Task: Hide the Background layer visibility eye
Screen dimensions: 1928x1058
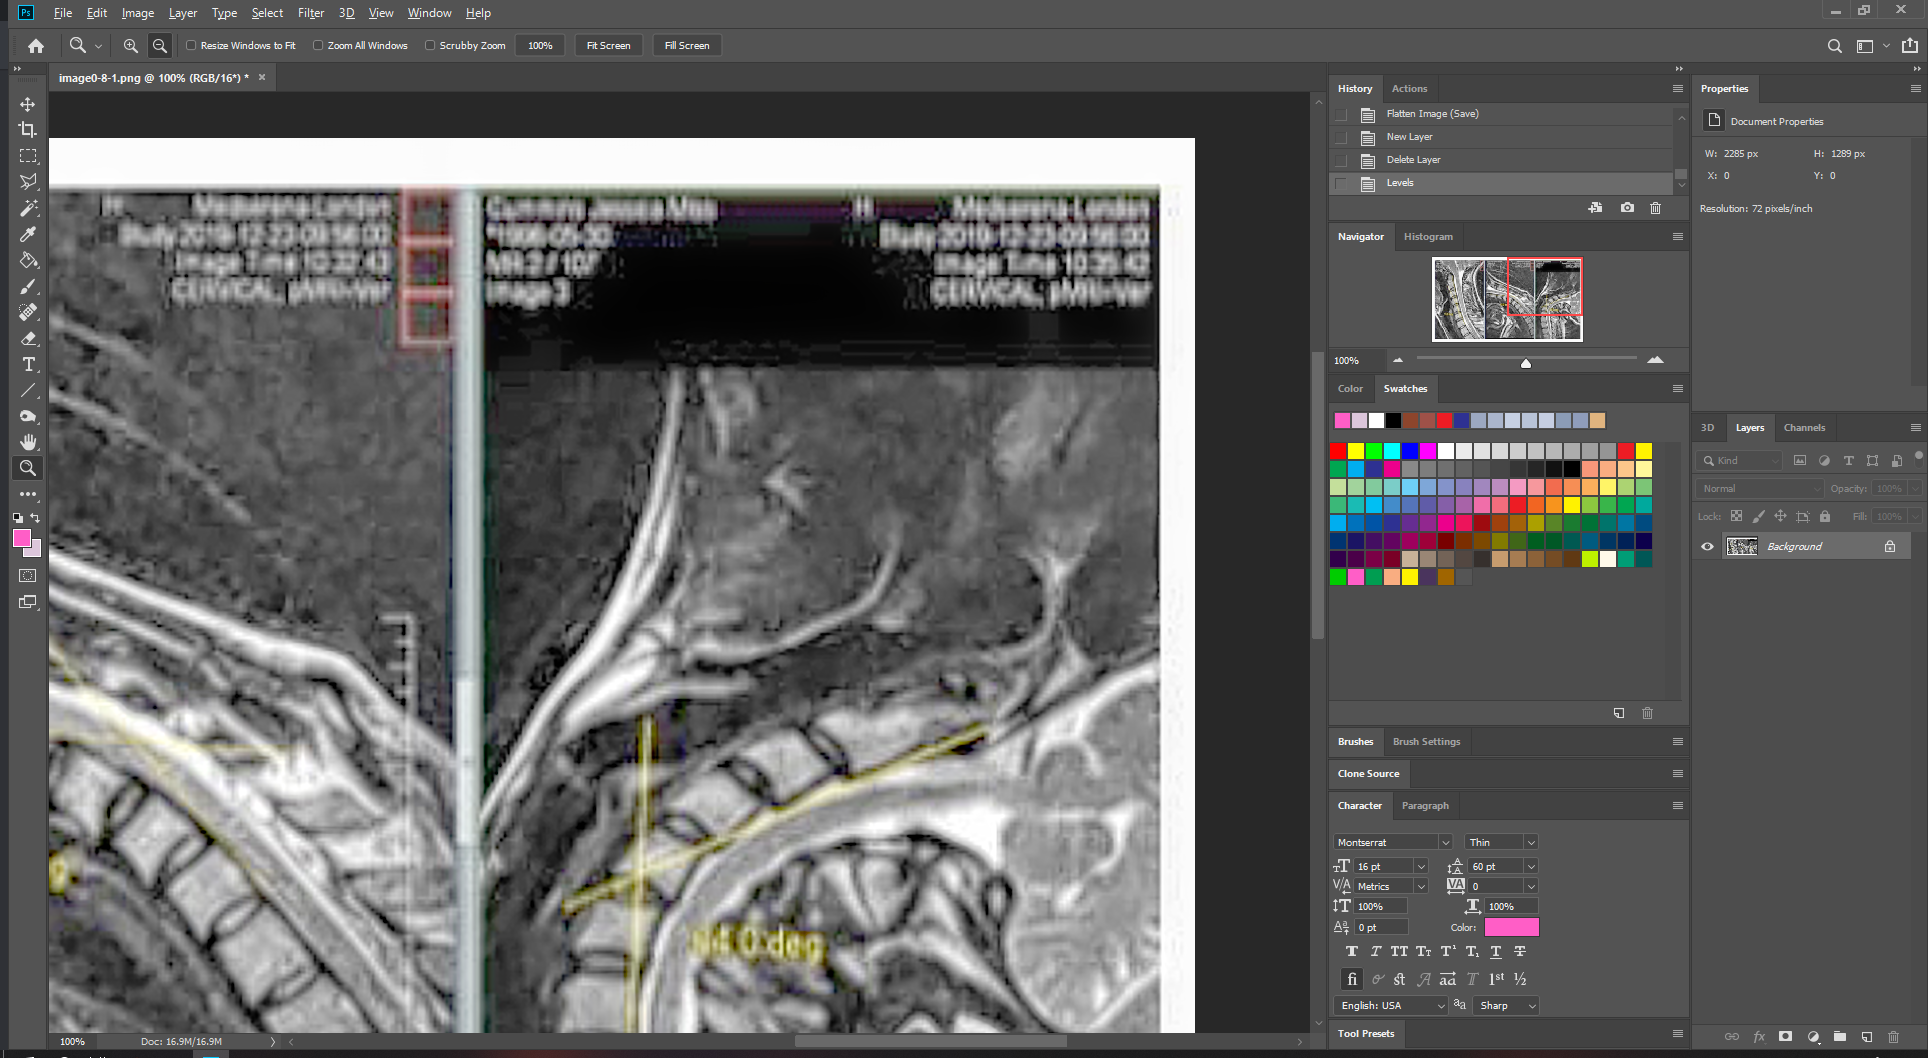Action: point(1708,547)
